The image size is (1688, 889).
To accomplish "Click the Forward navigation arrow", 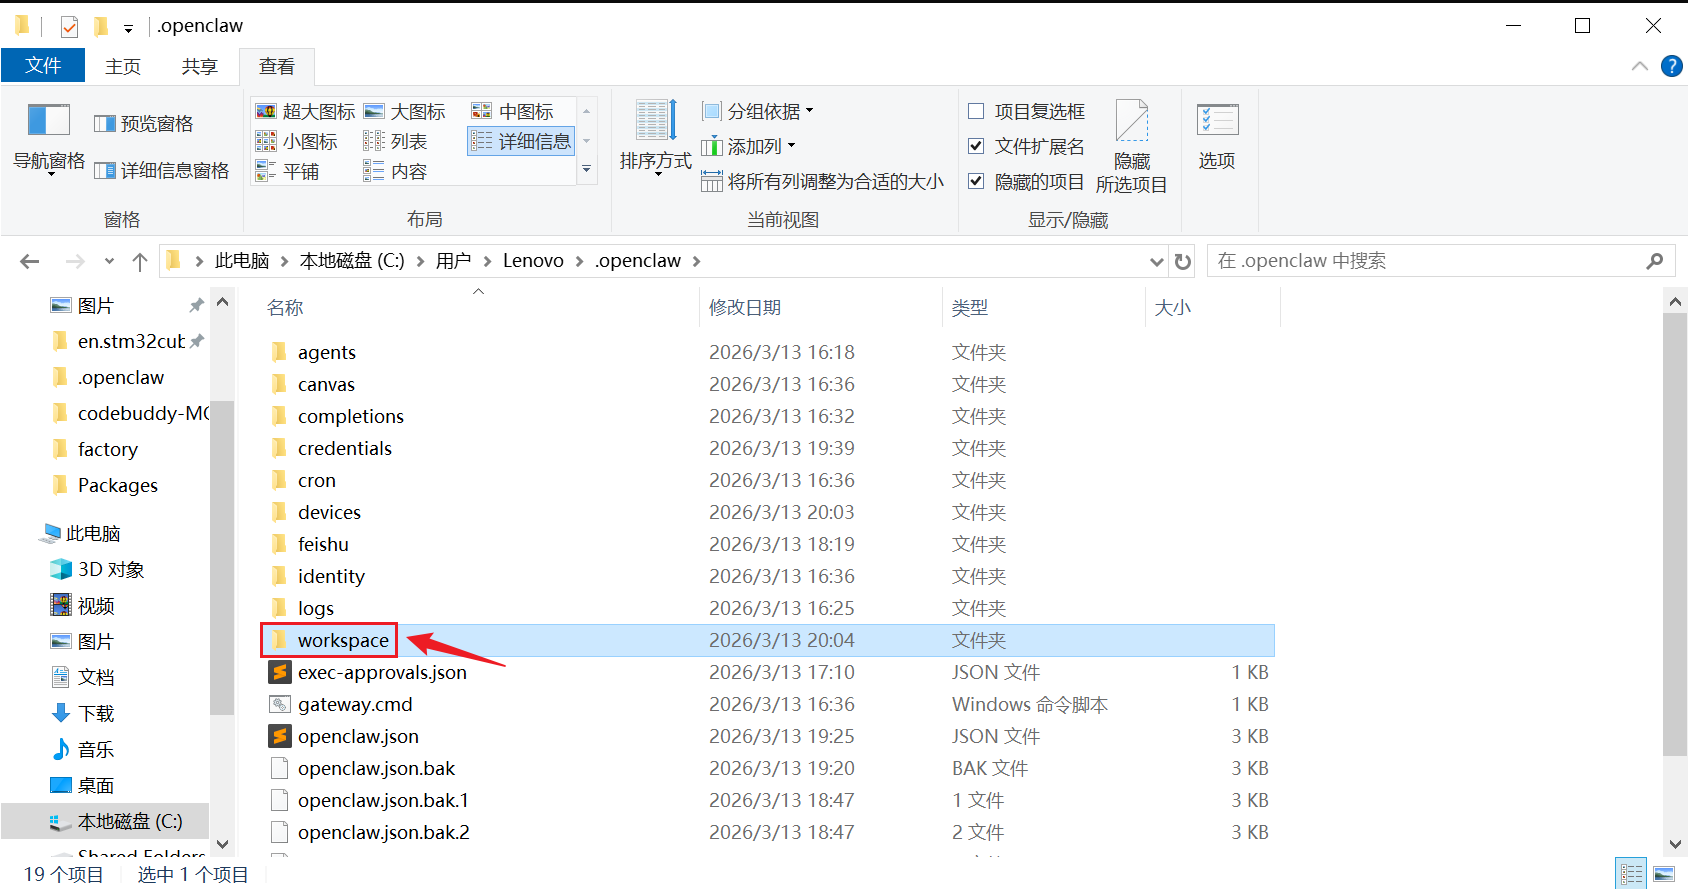I will coord(75,261).
